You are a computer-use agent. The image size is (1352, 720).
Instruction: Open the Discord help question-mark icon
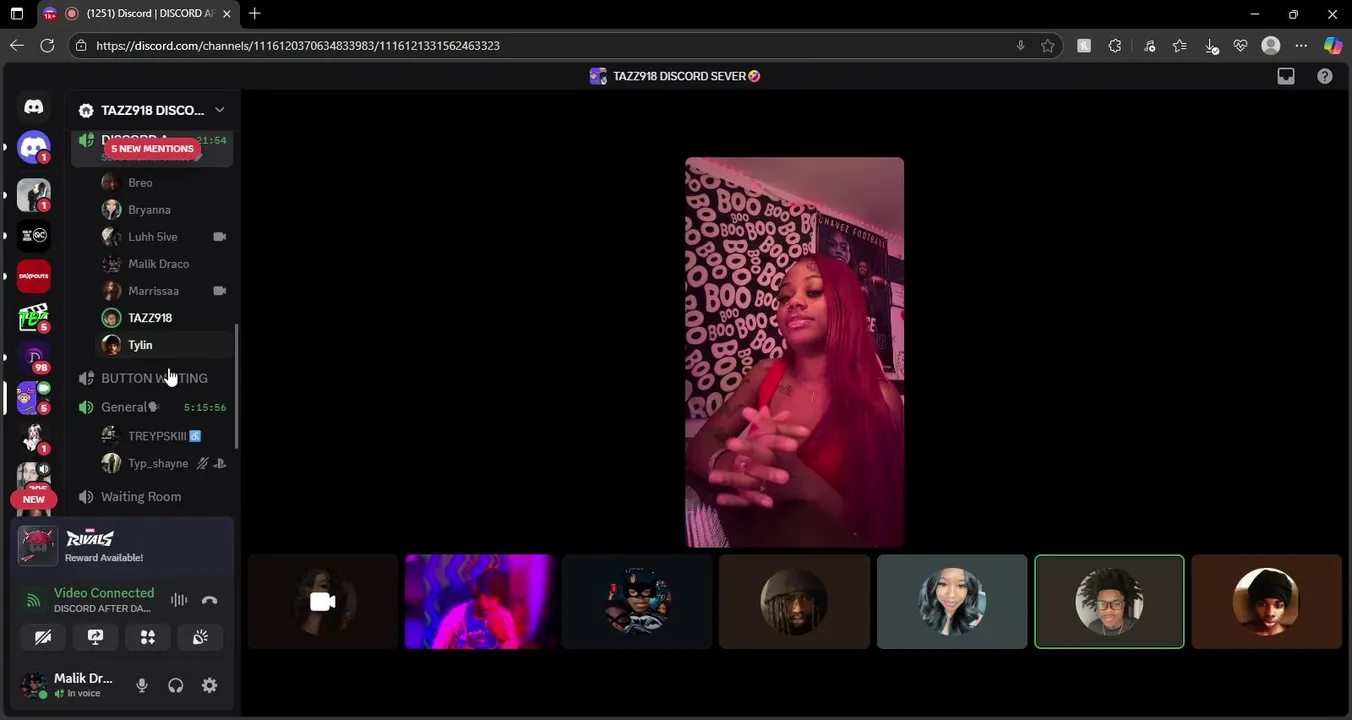[1325, 76]
